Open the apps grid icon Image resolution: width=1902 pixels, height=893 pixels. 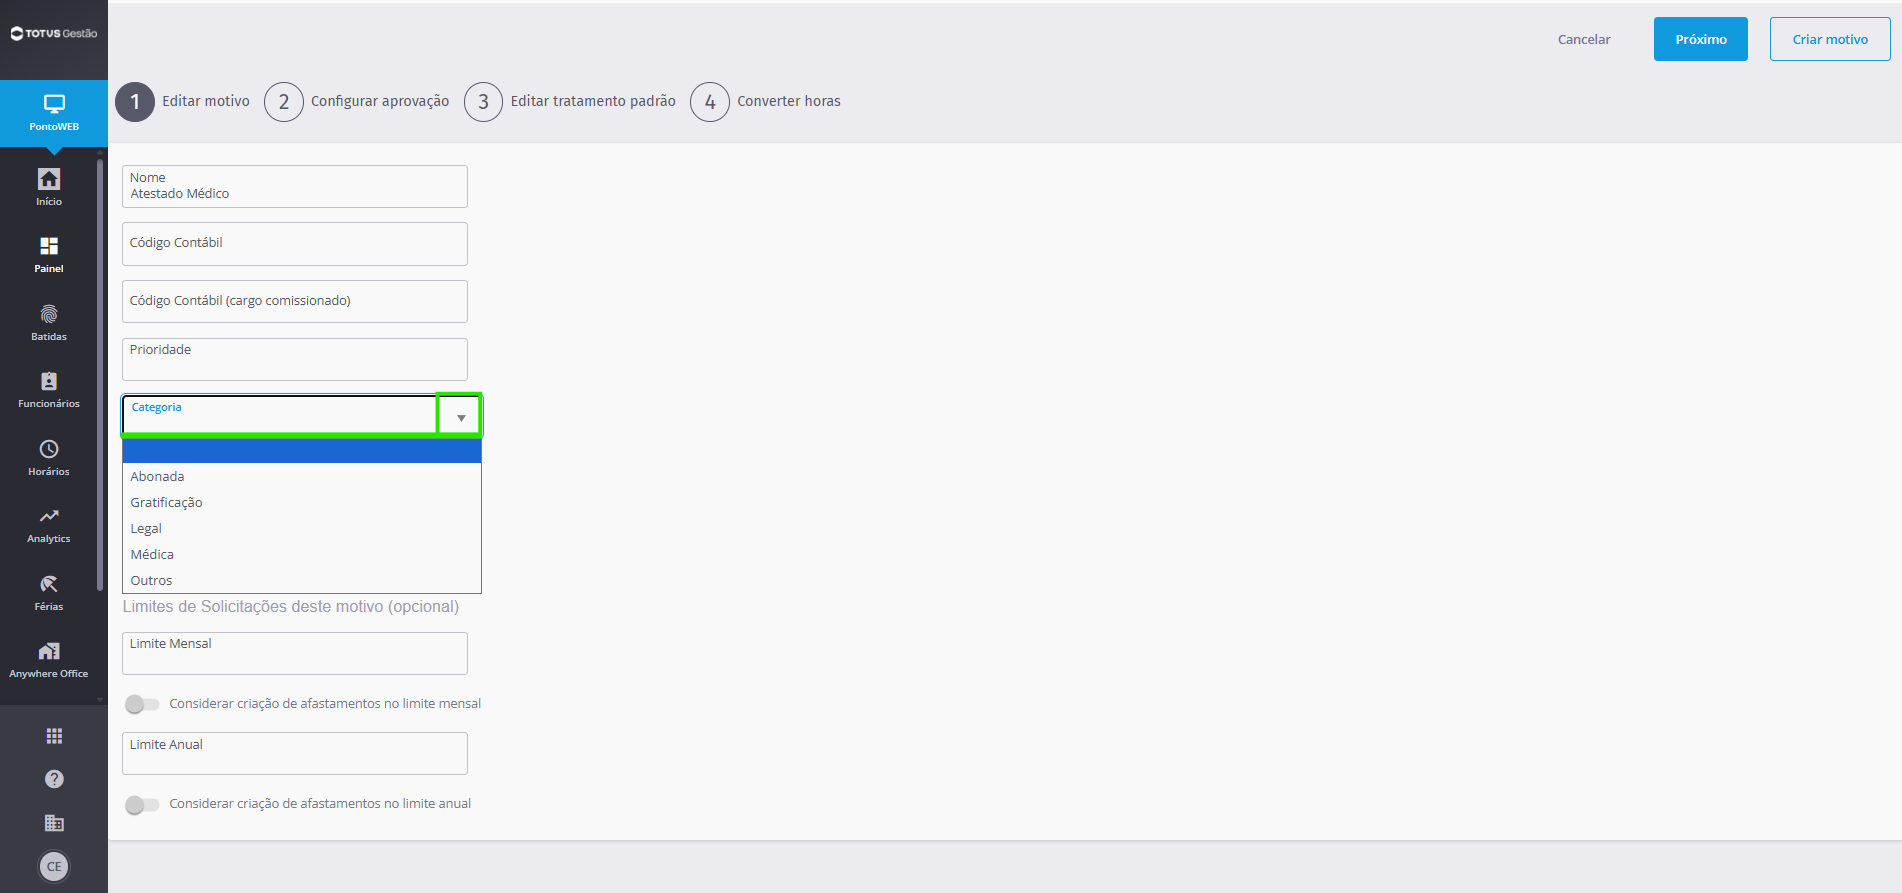click(54, 736)
